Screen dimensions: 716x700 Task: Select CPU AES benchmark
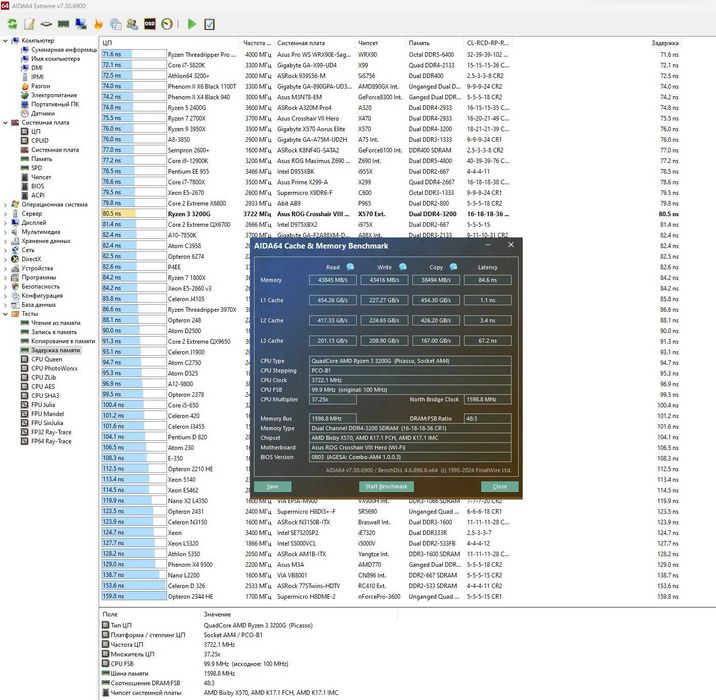coord(43,387)
